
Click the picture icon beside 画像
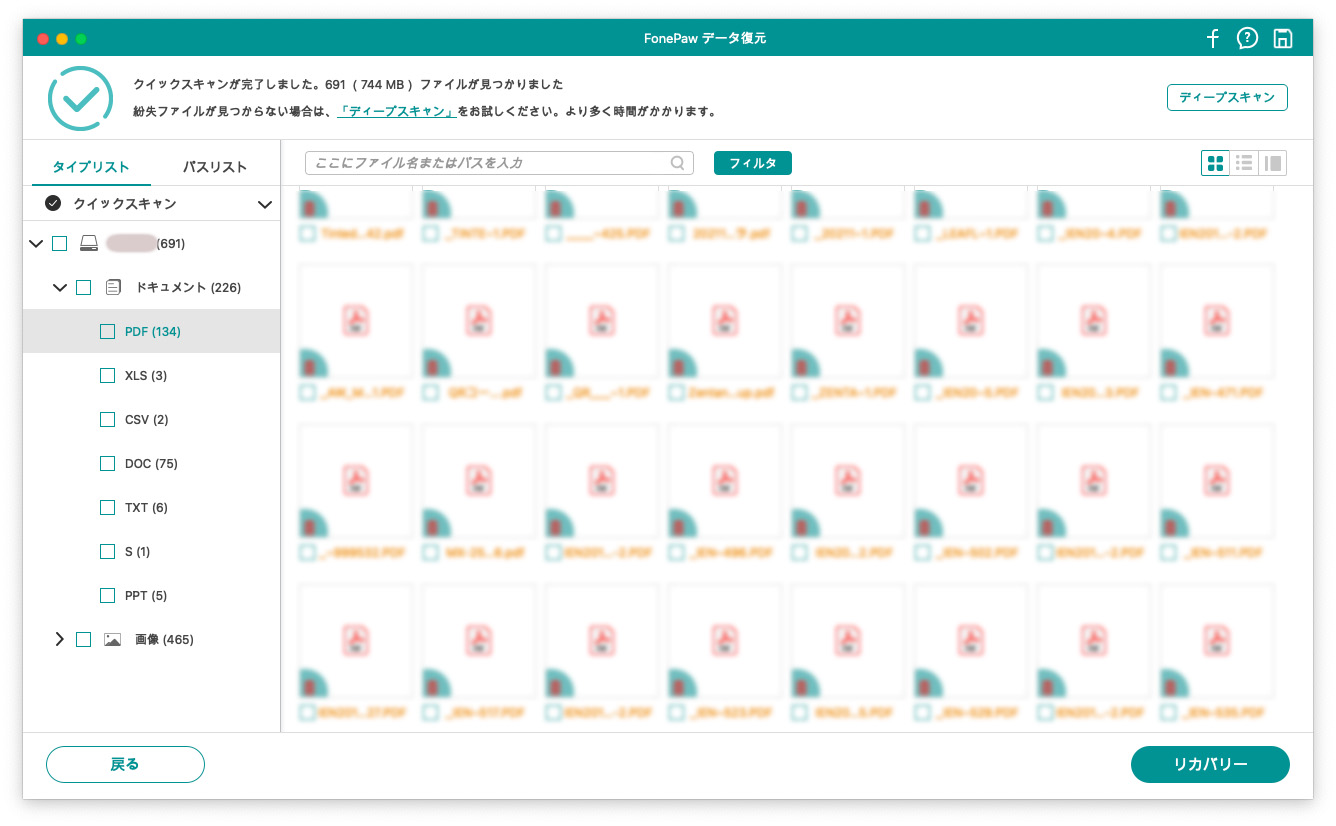pos(113,639)
